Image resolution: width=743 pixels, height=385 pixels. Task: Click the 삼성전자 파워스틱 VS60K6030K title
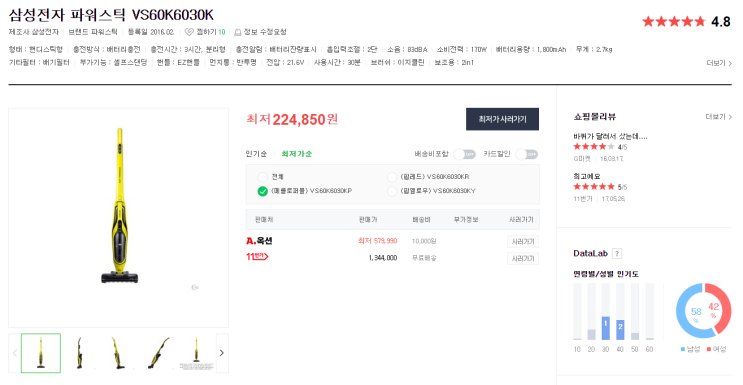click(111, 15)
